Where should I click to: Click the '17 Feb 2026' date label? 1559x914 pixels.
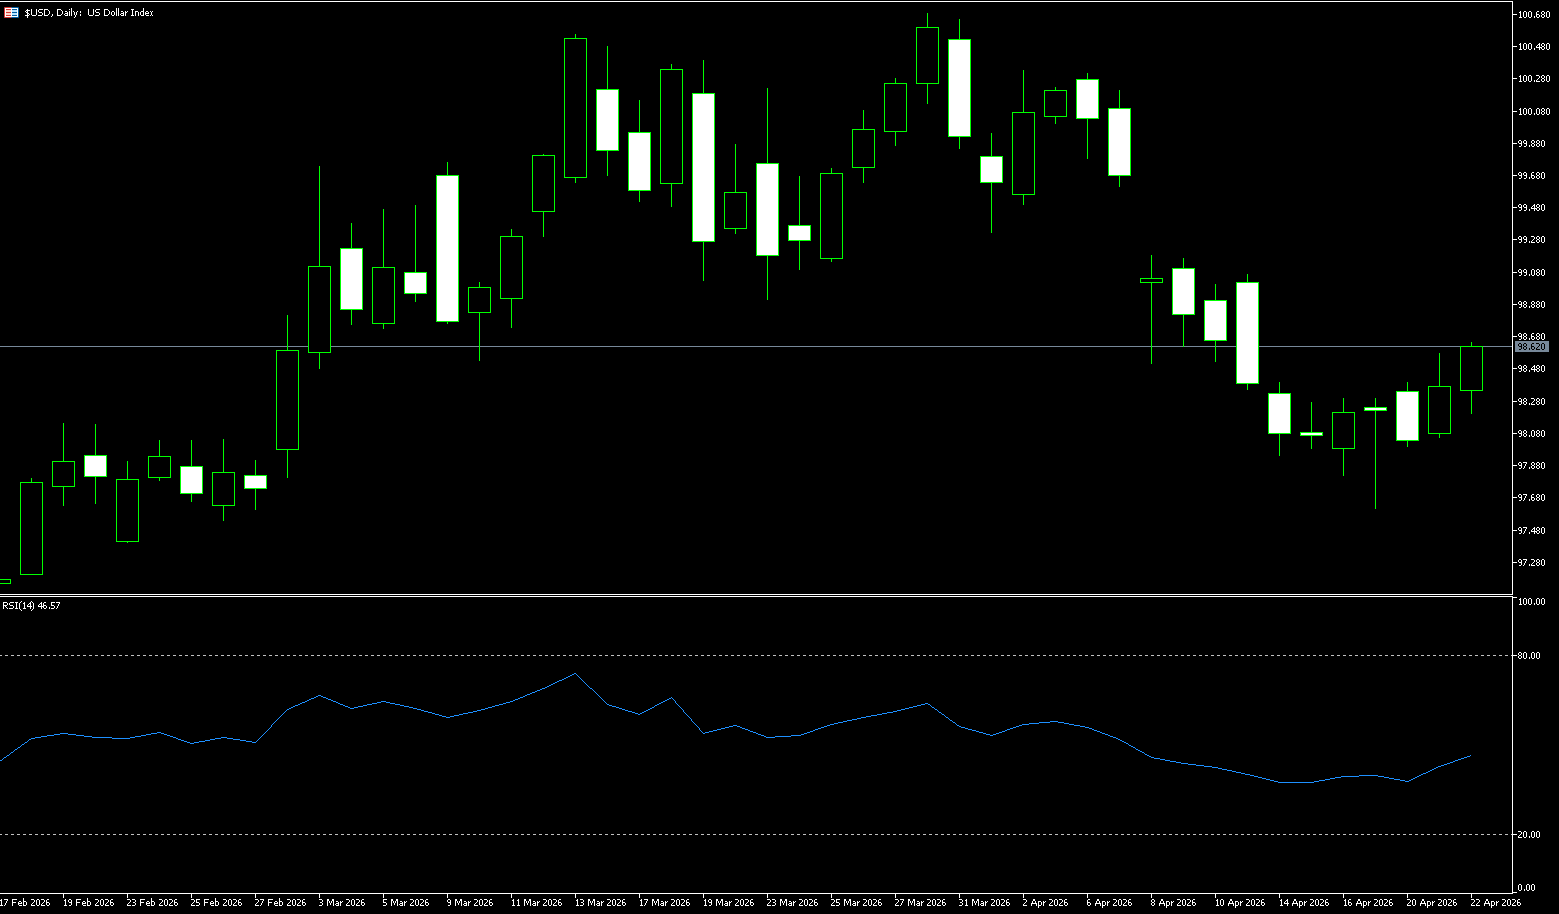pyautogui.click(x=26, y=903)
